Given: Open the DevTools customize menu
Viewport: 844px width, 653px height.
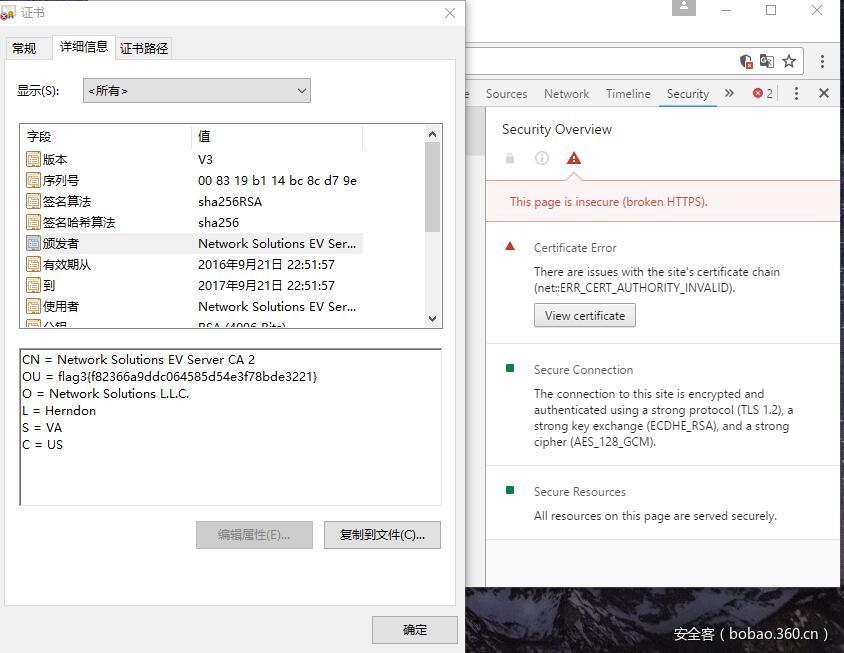Looking at the screenshot, I should click(796, 93).
